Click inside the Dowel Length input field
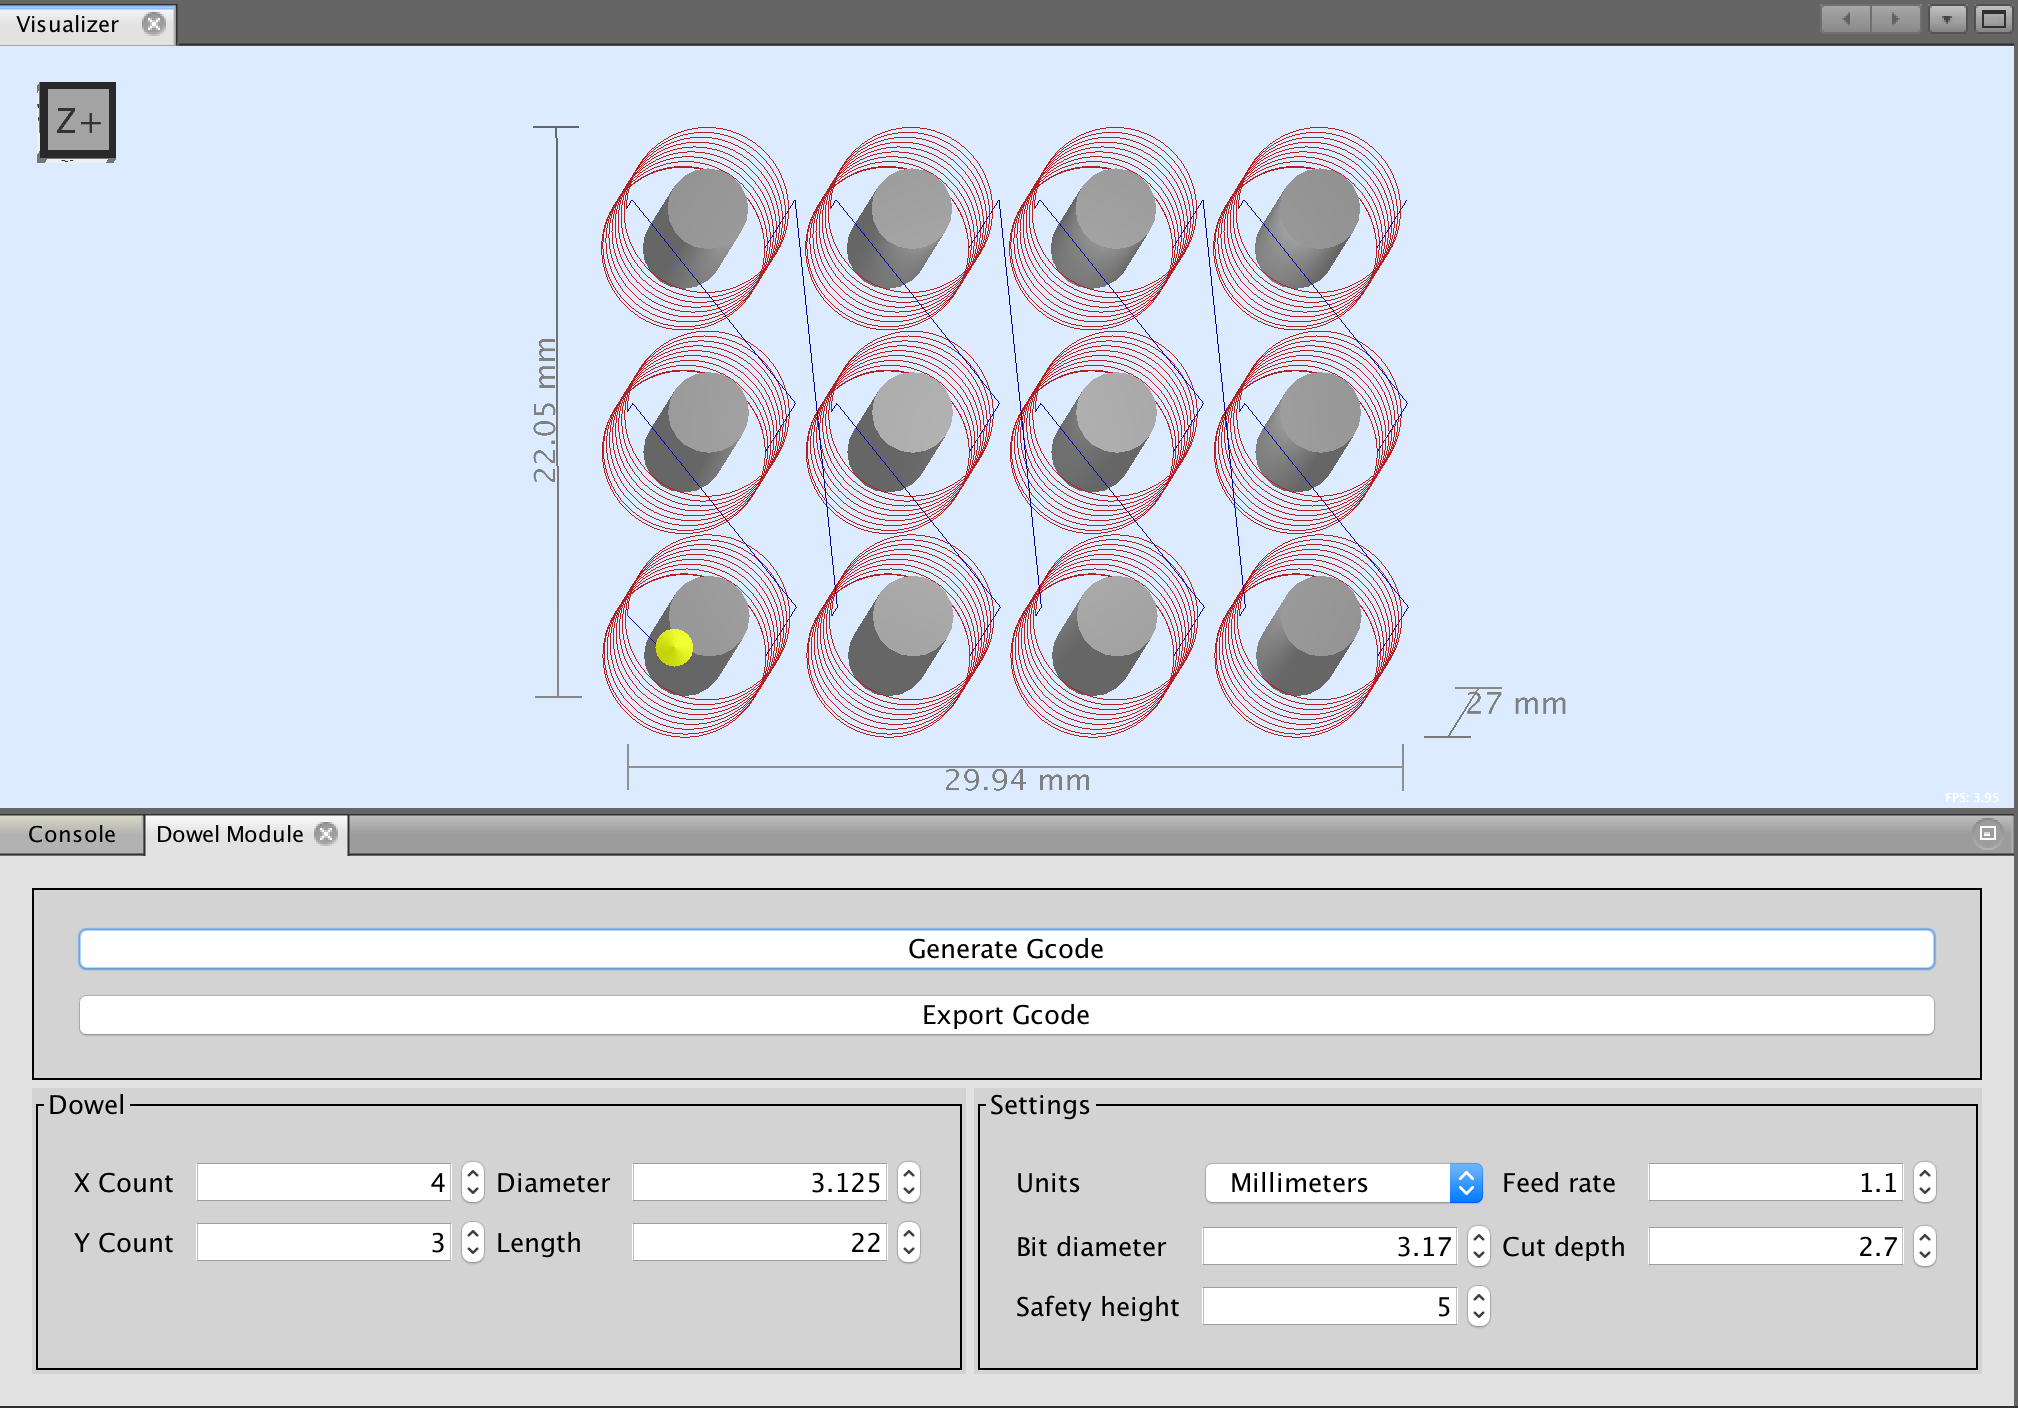Viewport: 2018px width, 1408px height. [760, 1242]
